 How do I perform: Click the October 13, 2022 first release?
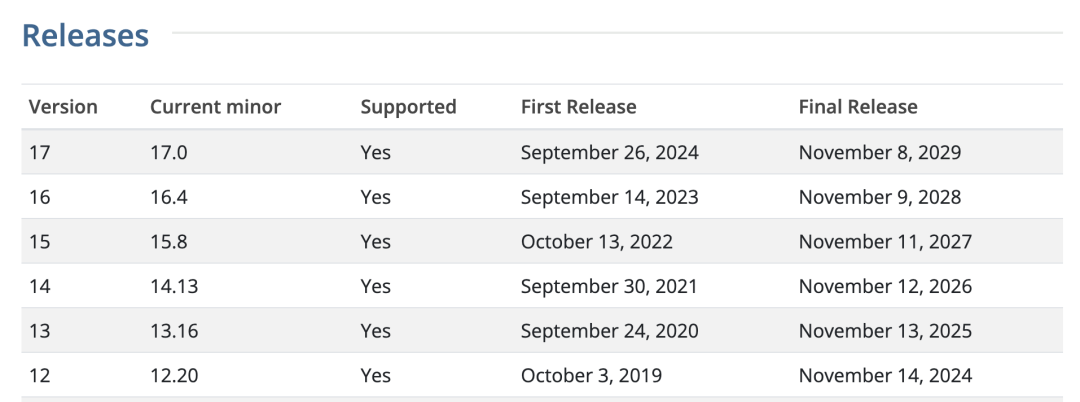[596, 242]
